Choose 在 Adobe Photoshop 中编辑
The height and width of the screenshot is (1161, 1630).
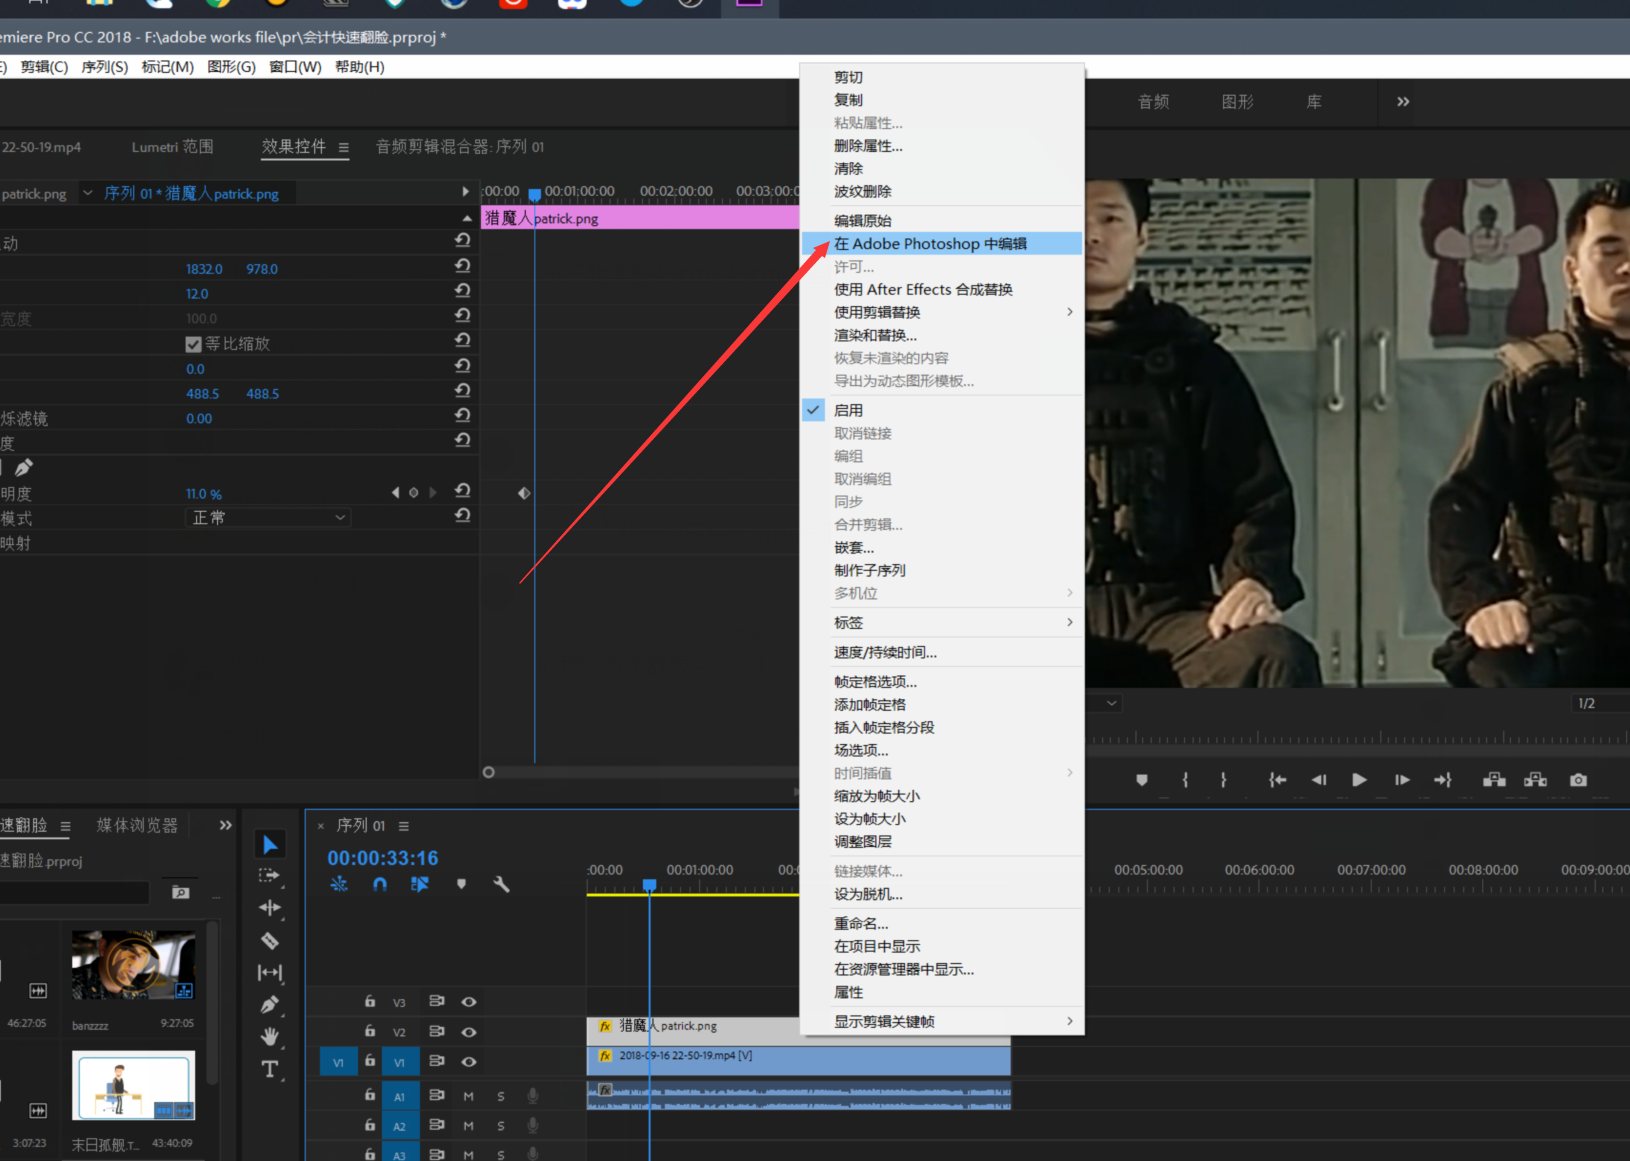[x=941, y=243]
